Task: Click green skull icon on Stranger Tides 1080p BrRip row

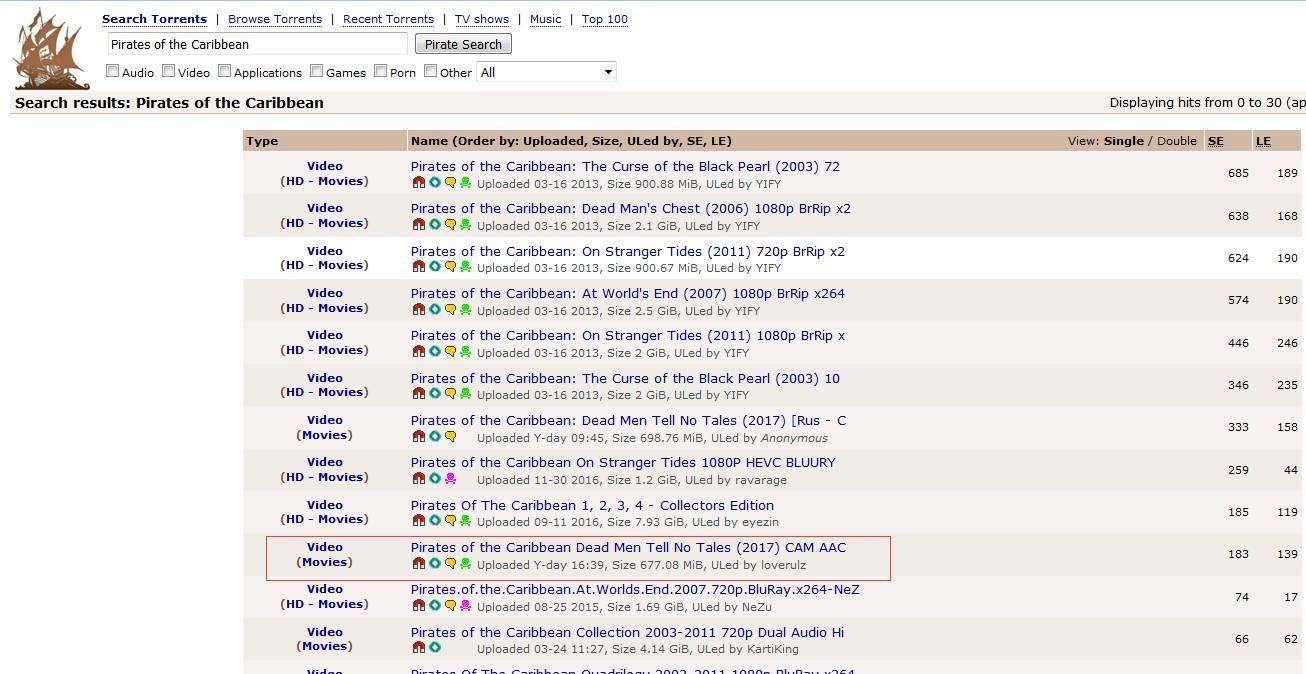Action: click(x=465, y=352)
